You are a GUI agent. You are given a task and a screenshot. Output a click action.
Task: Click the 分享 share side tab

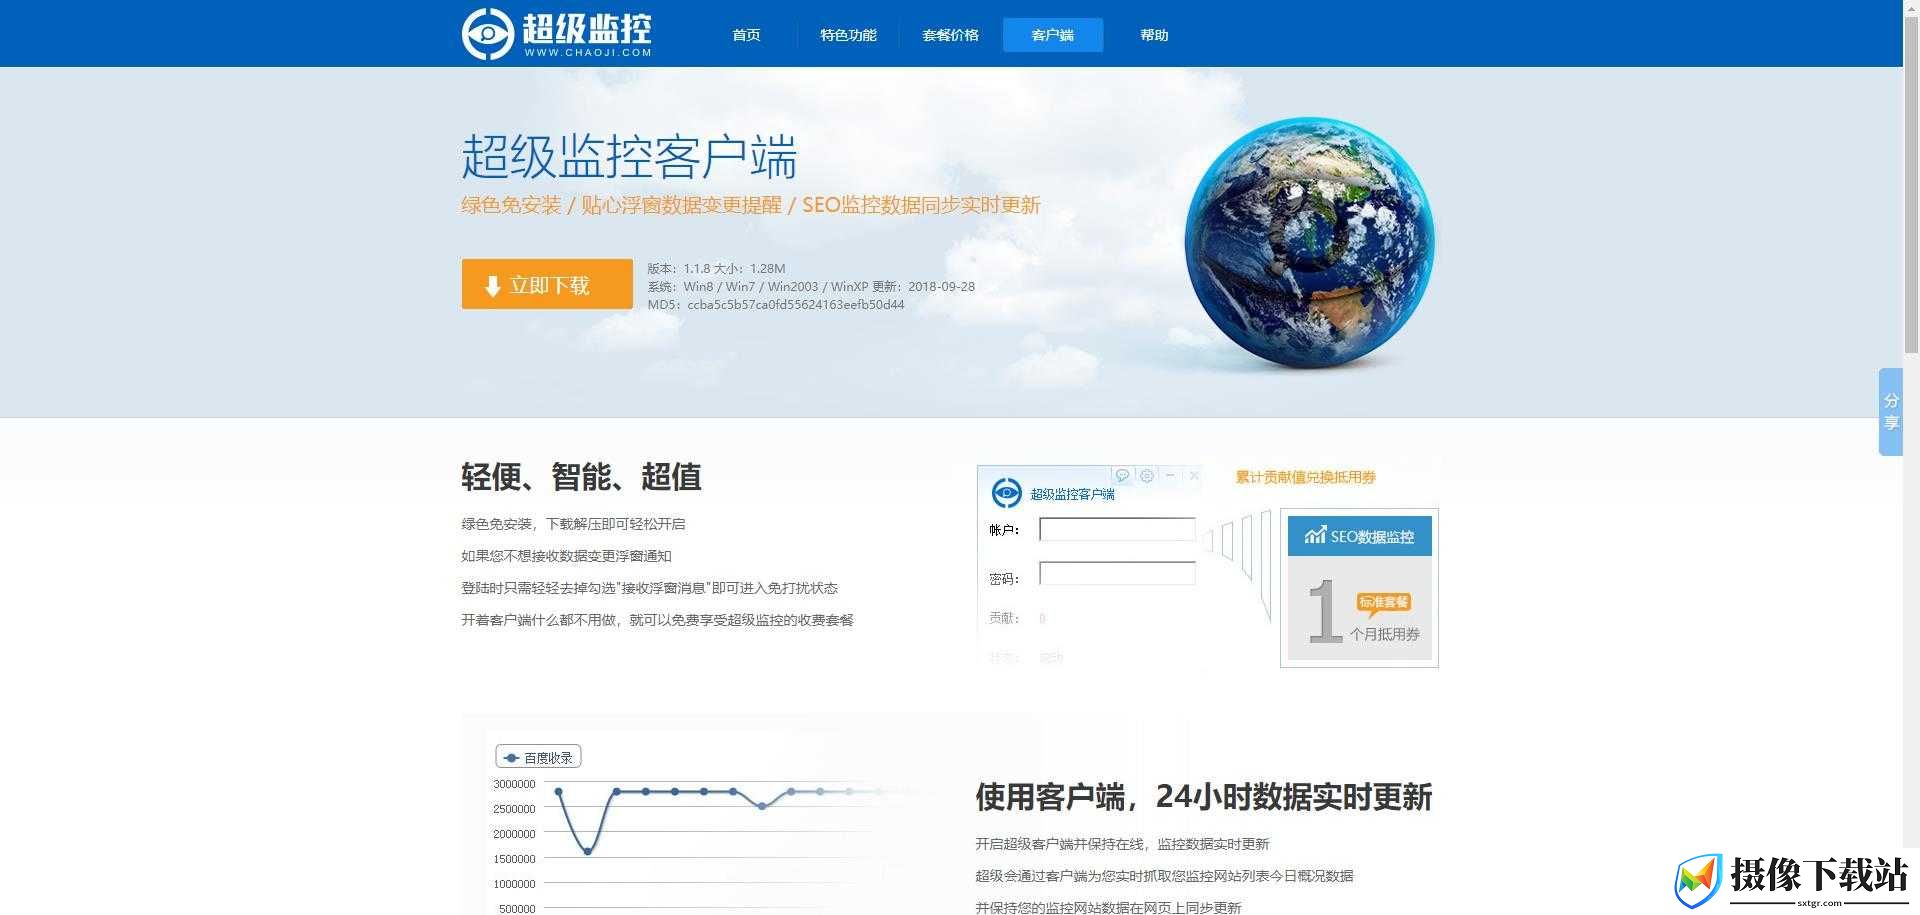coord(1891,412)
